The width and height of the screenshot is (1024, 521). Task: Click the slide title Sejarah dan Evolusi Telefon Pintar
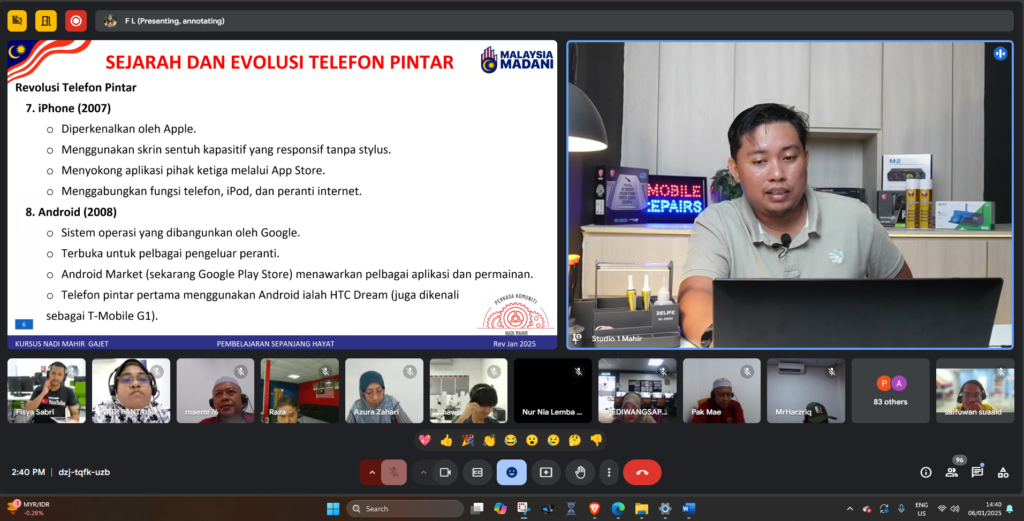click(x=280, y=62)
